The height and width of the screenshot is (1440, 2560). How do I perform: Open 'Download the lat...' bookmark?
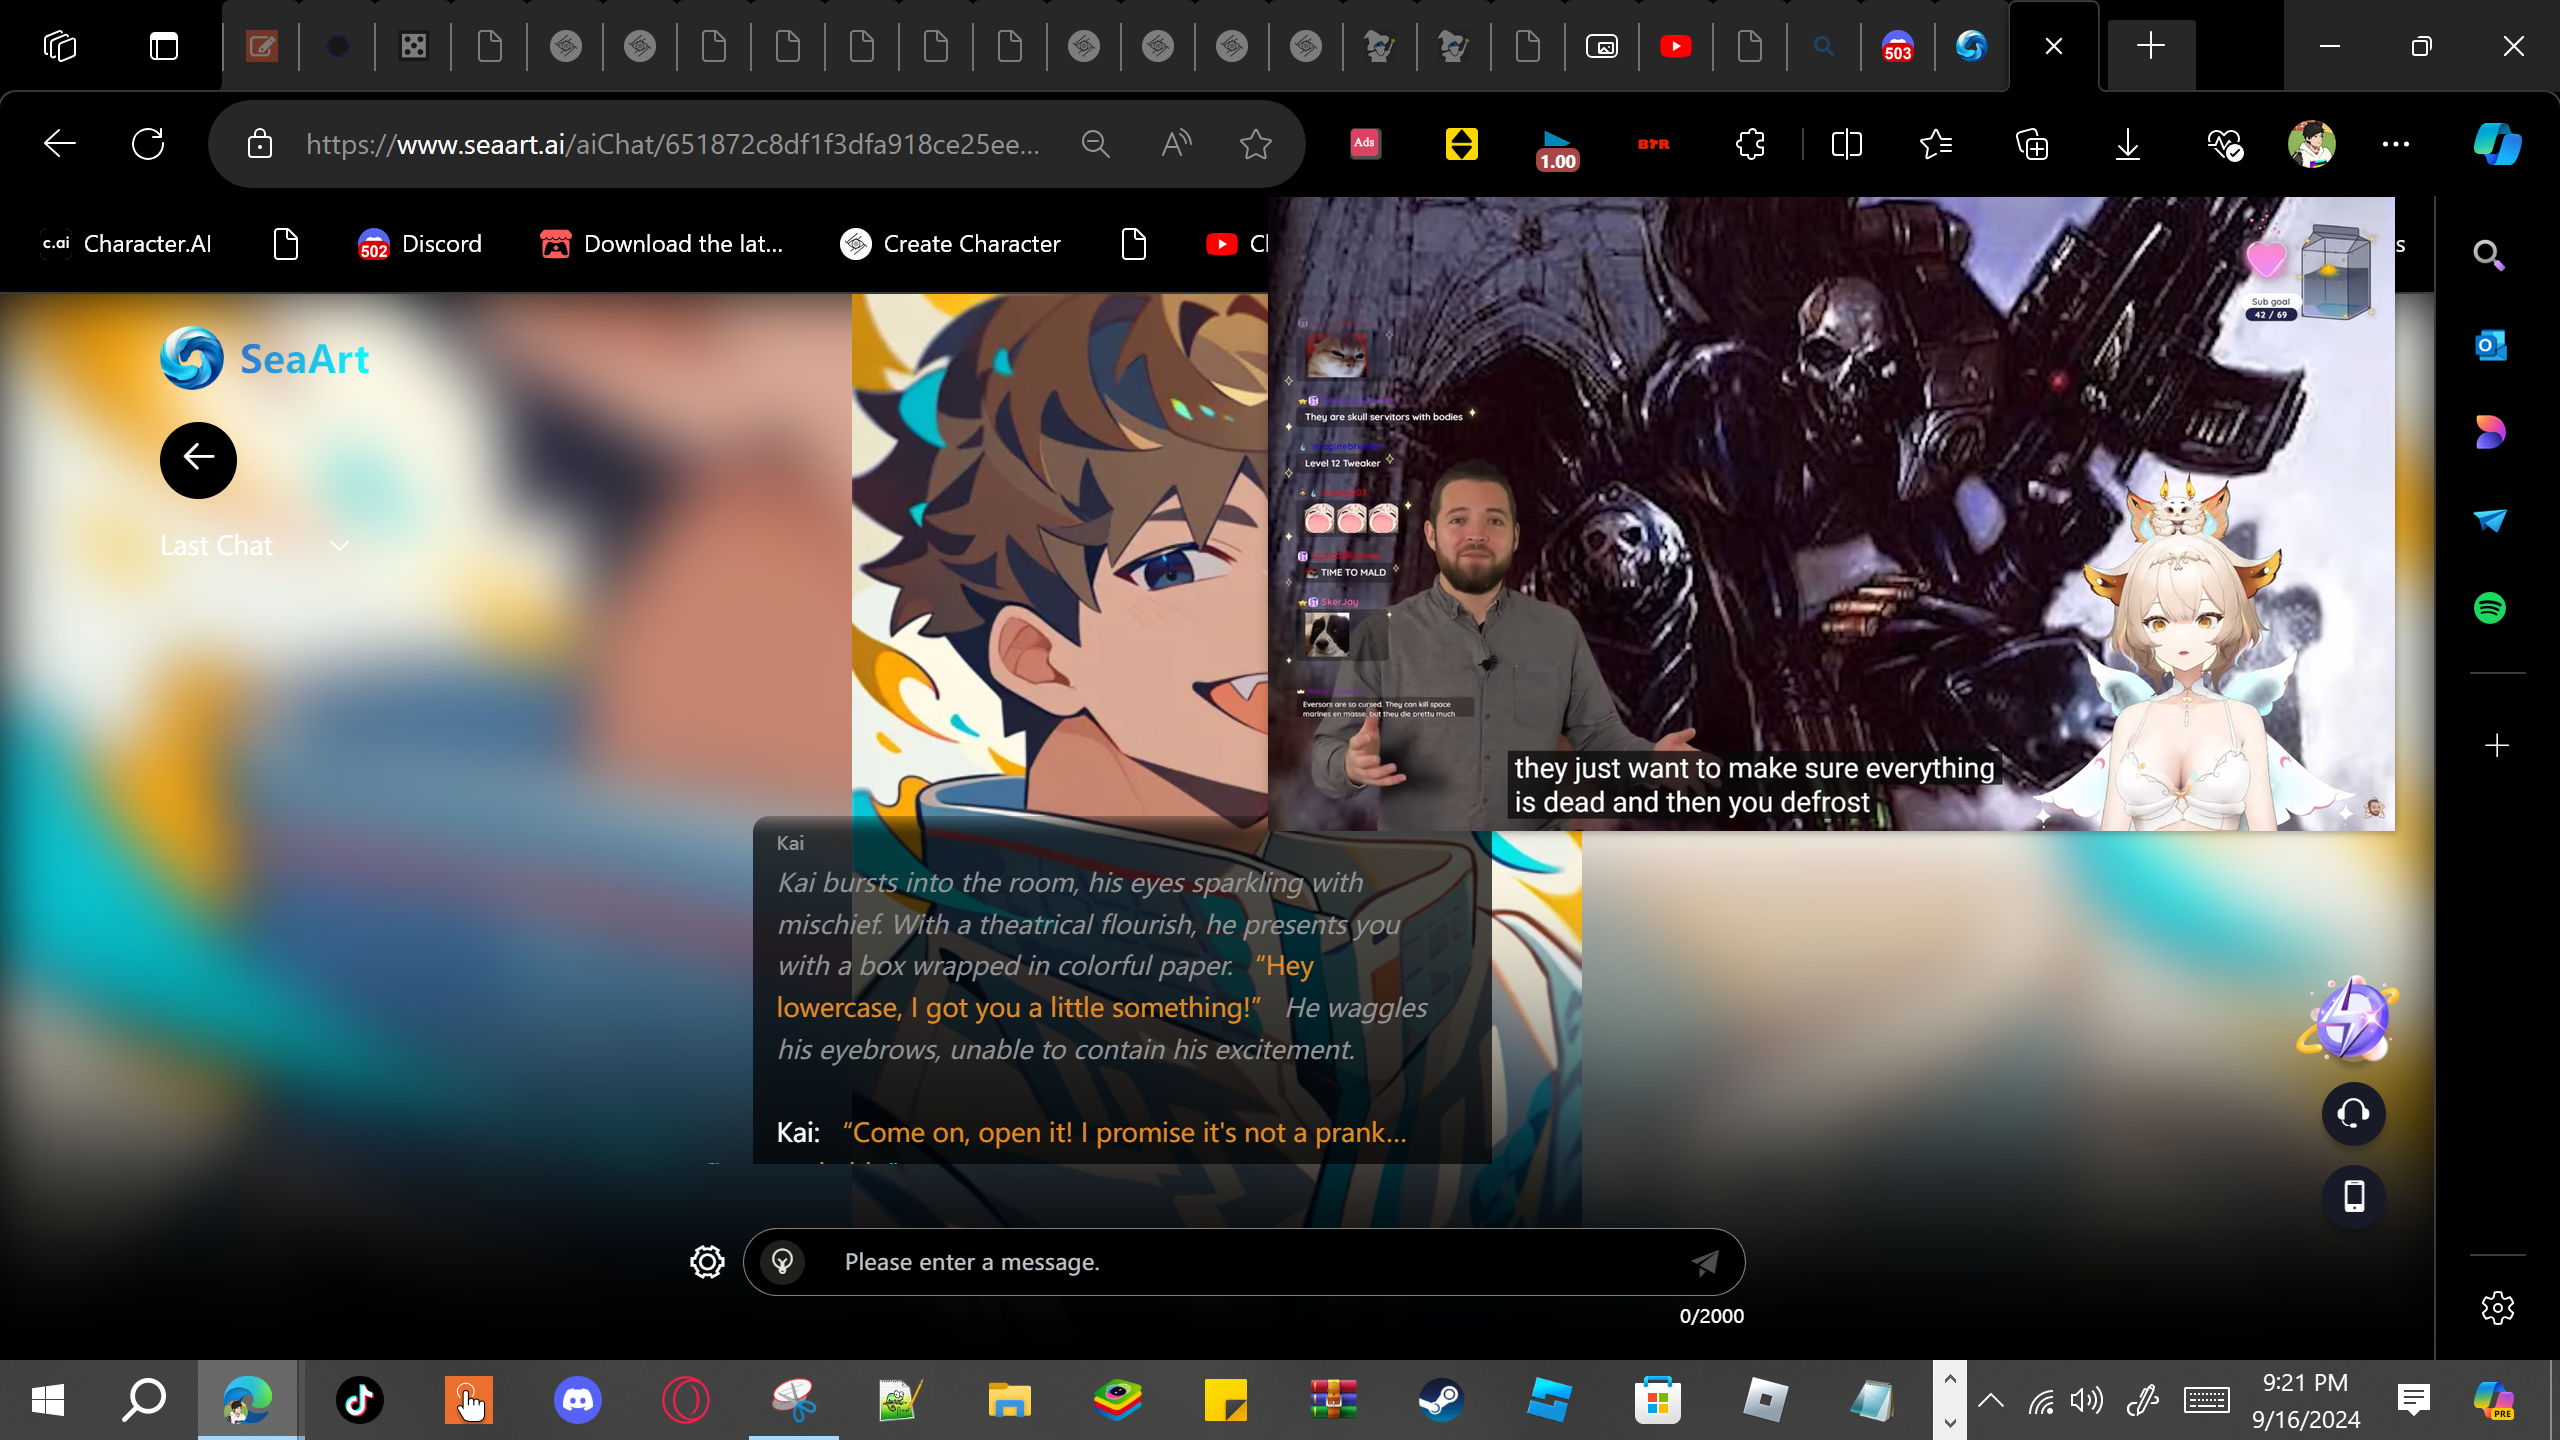tap(661, 244)
